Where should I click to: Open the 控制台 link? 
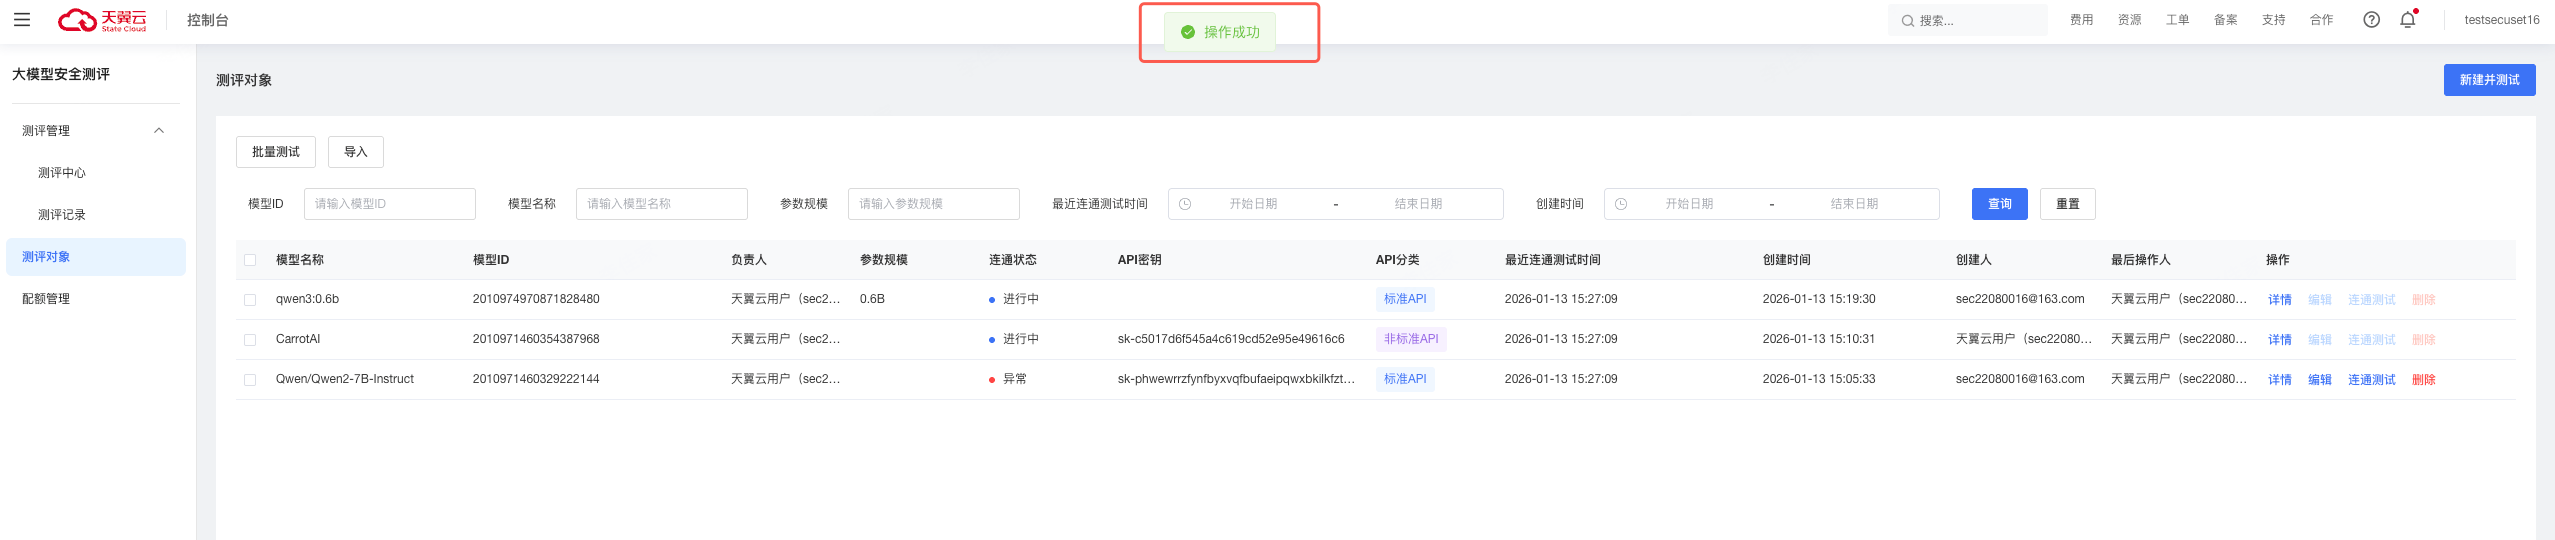click(208, 20)
